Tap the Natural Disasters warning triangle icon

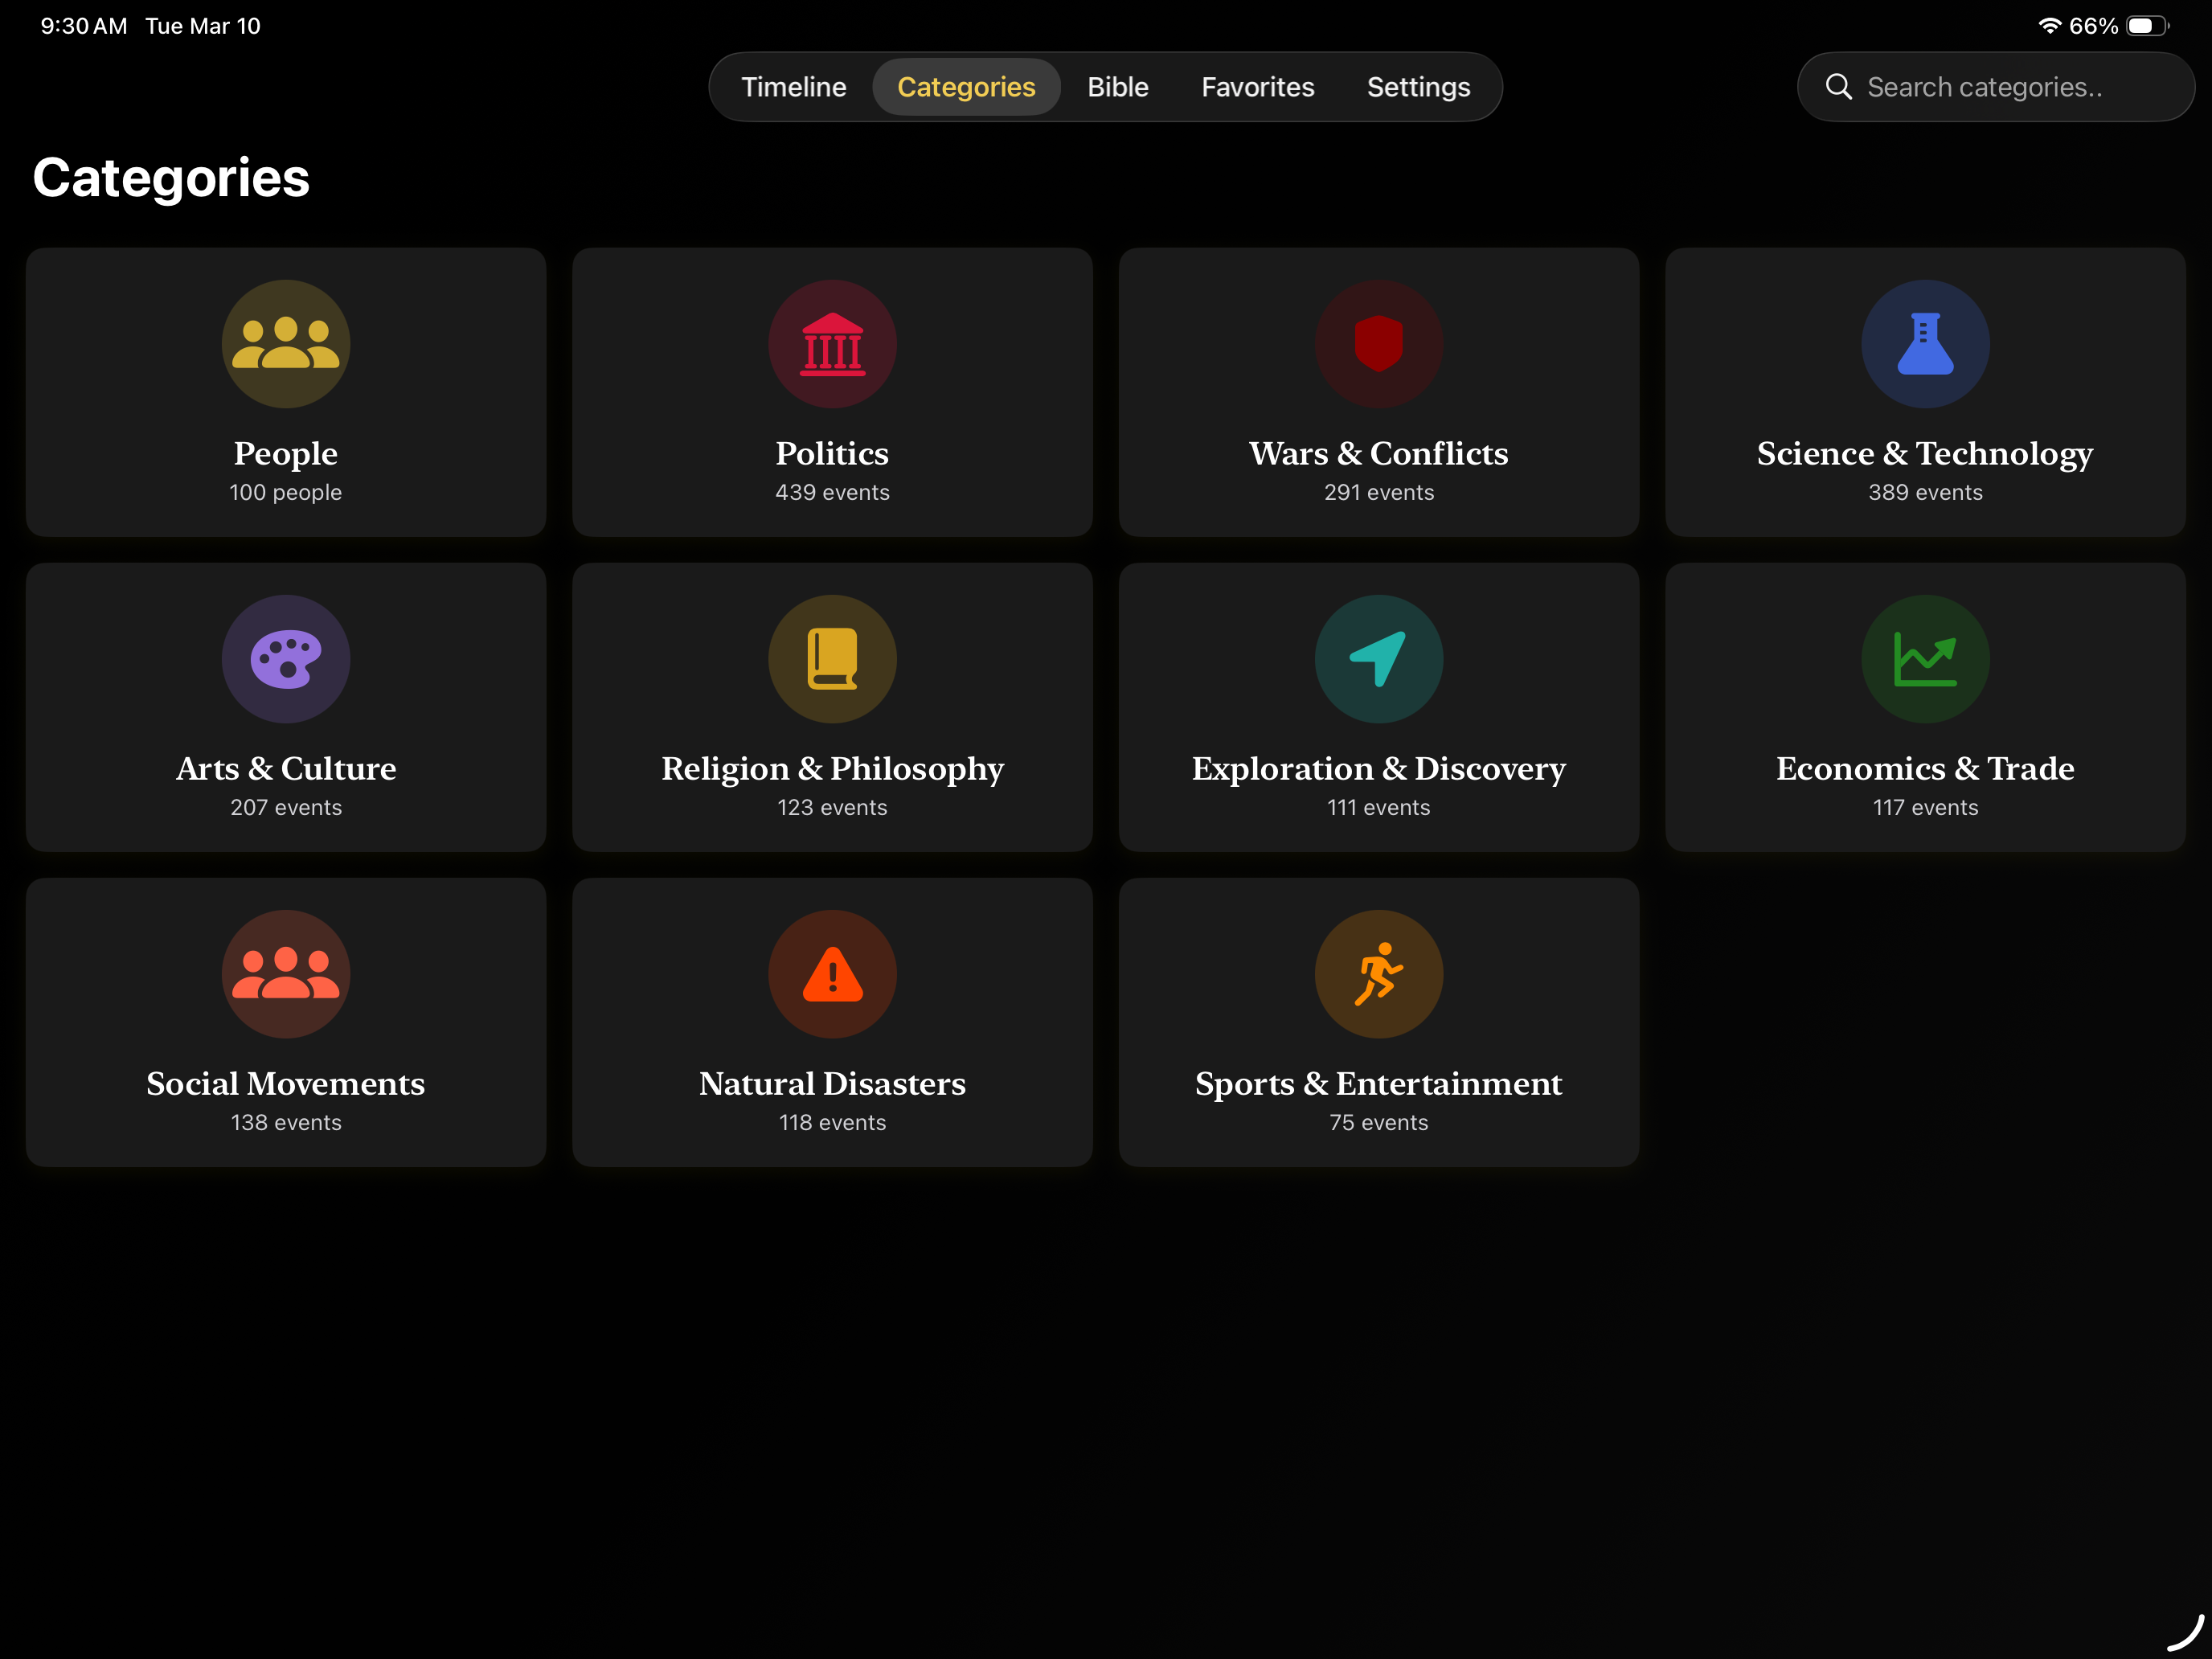[832, 974]
